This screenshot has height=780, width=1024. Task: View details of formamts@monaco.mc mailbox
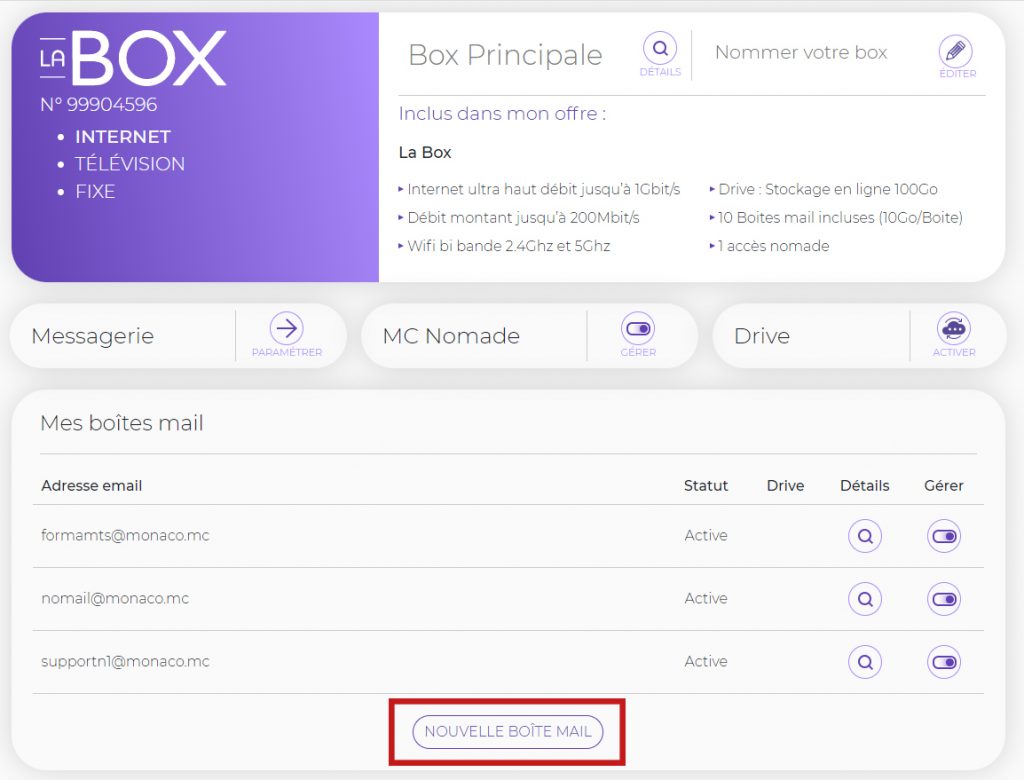pos(864,536)
